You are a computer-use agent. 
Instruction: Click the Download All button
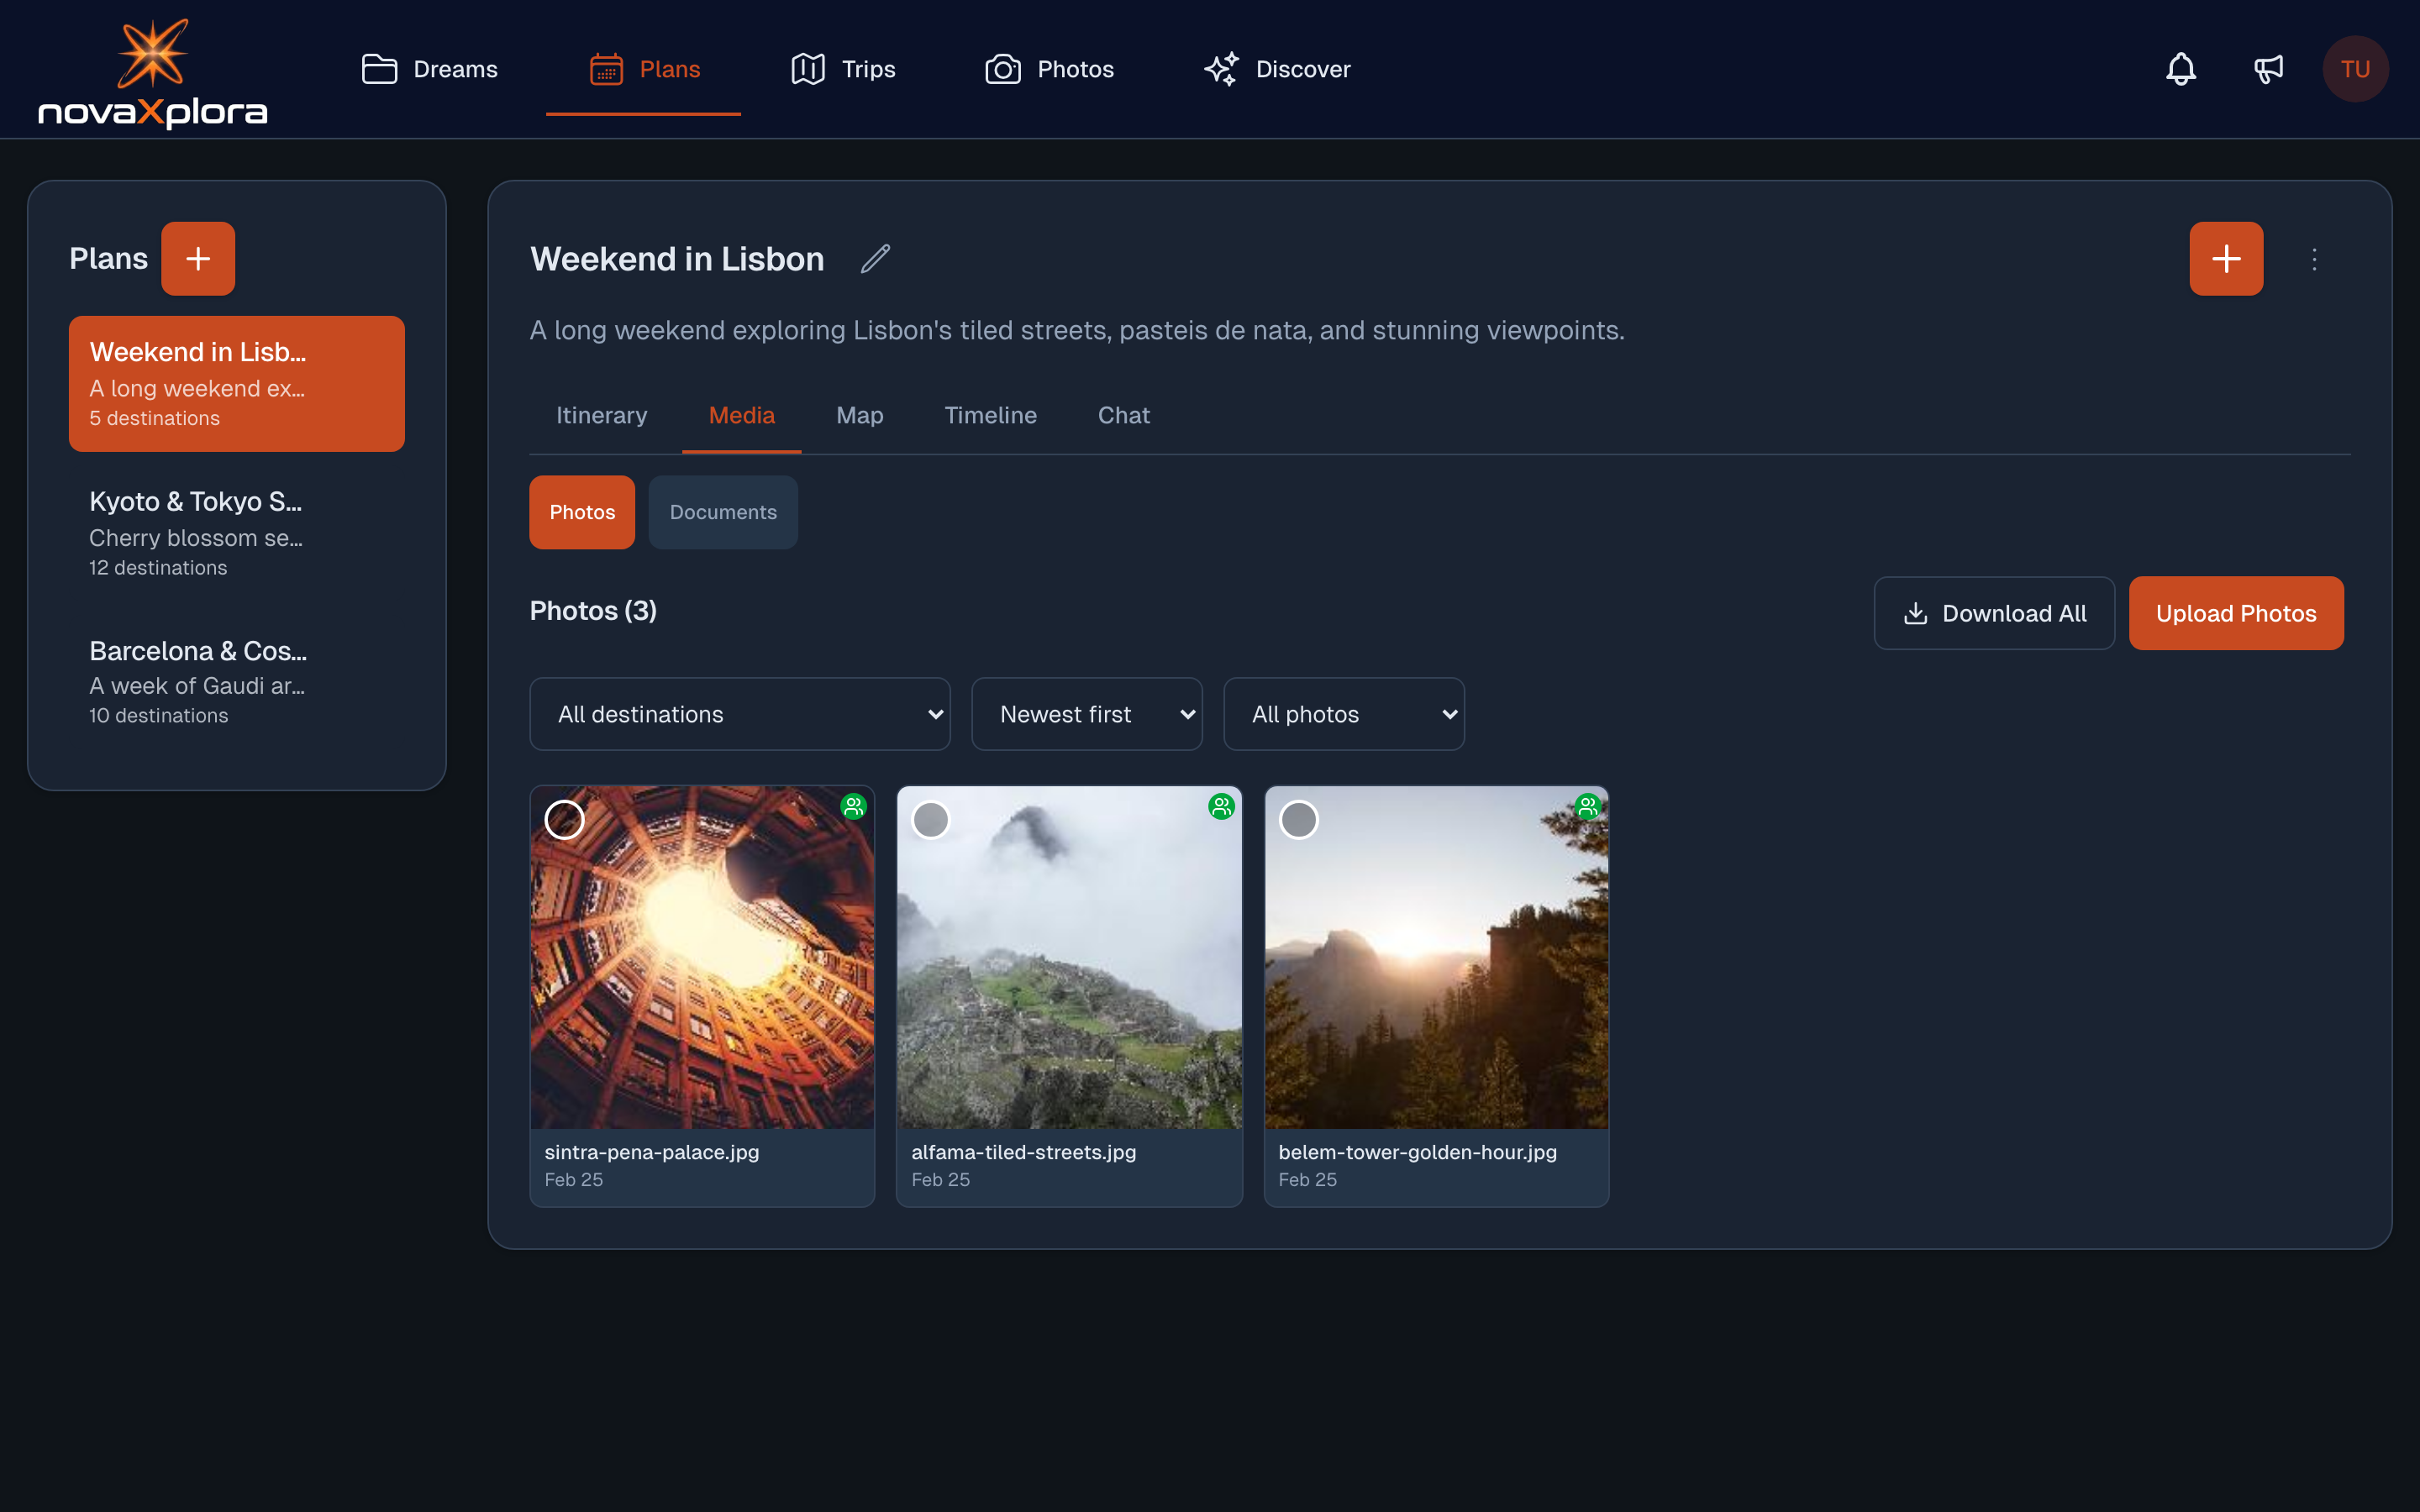(1994, 613)
